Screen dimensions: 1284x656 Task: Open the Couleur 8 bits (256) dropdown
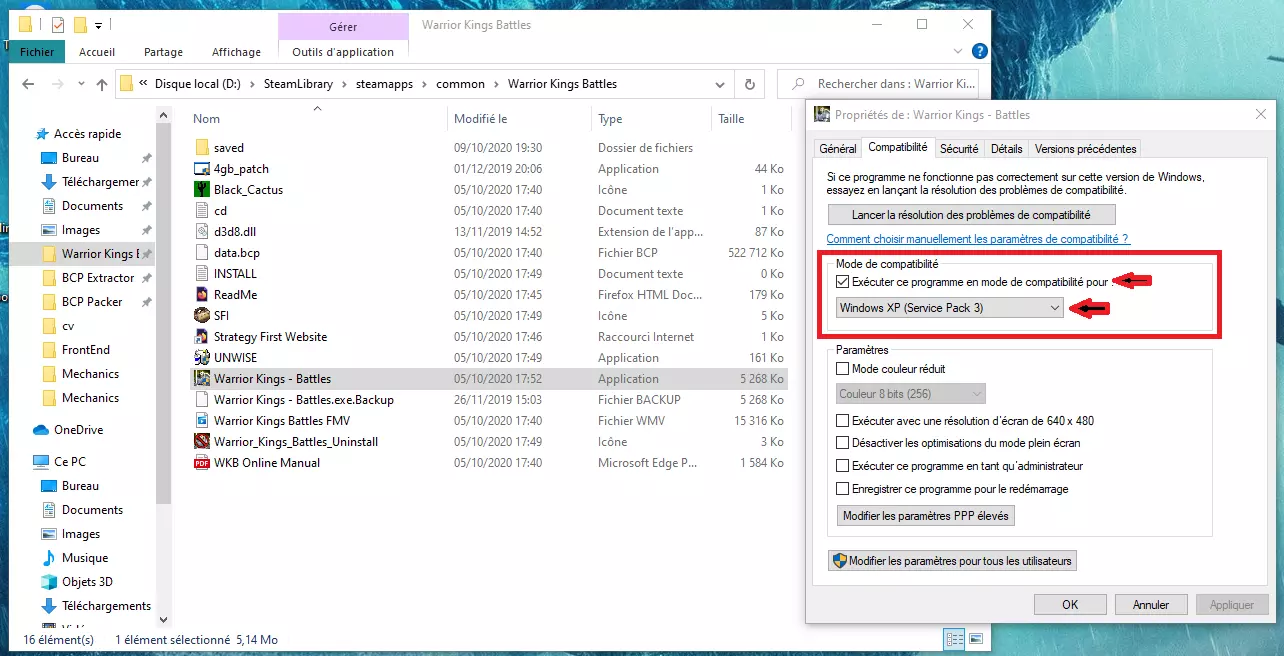pyautogui.click(x=911, y=394)
